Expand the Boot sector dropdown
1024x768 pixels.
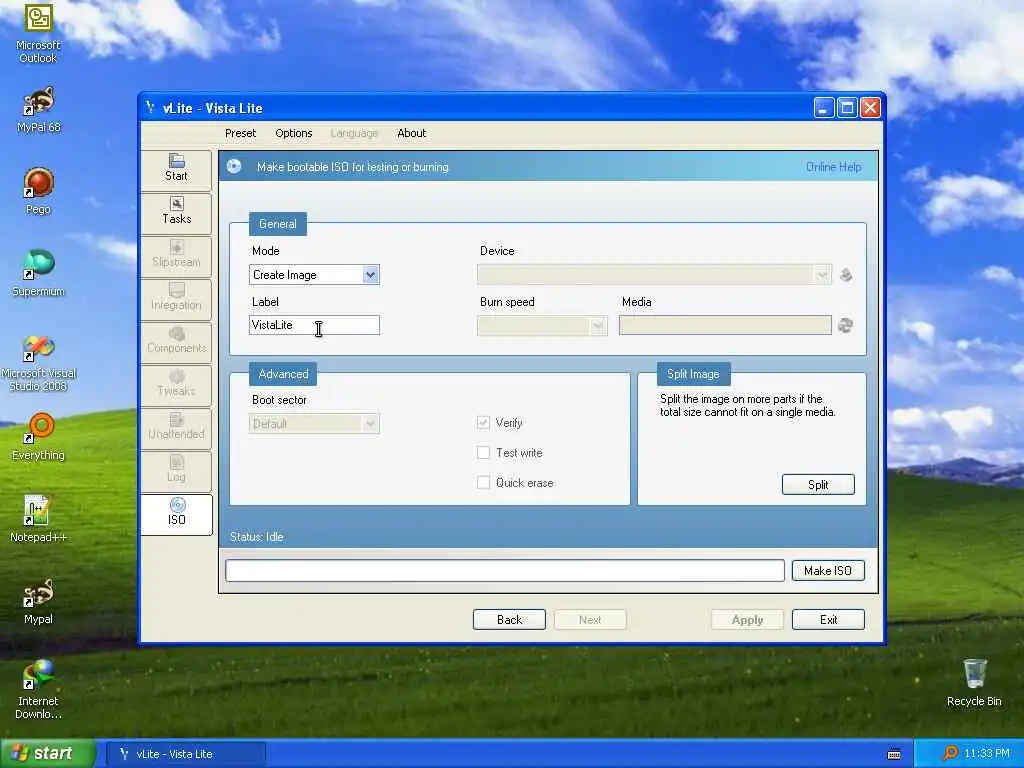tap(370, 424)
